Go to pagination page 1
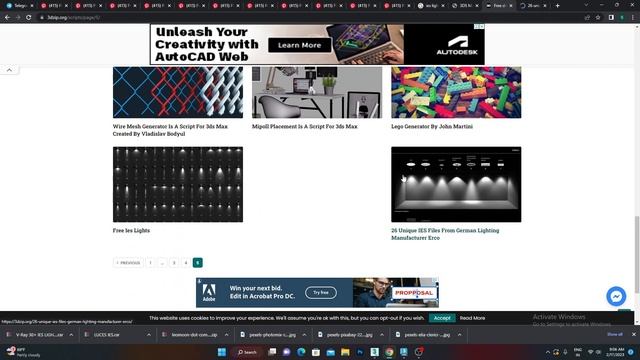The image size is (640, 360). [150, 263]
